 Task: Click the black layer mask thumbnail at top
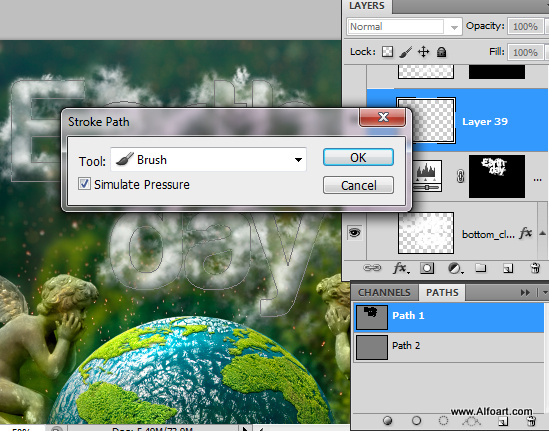click(496, 72)
